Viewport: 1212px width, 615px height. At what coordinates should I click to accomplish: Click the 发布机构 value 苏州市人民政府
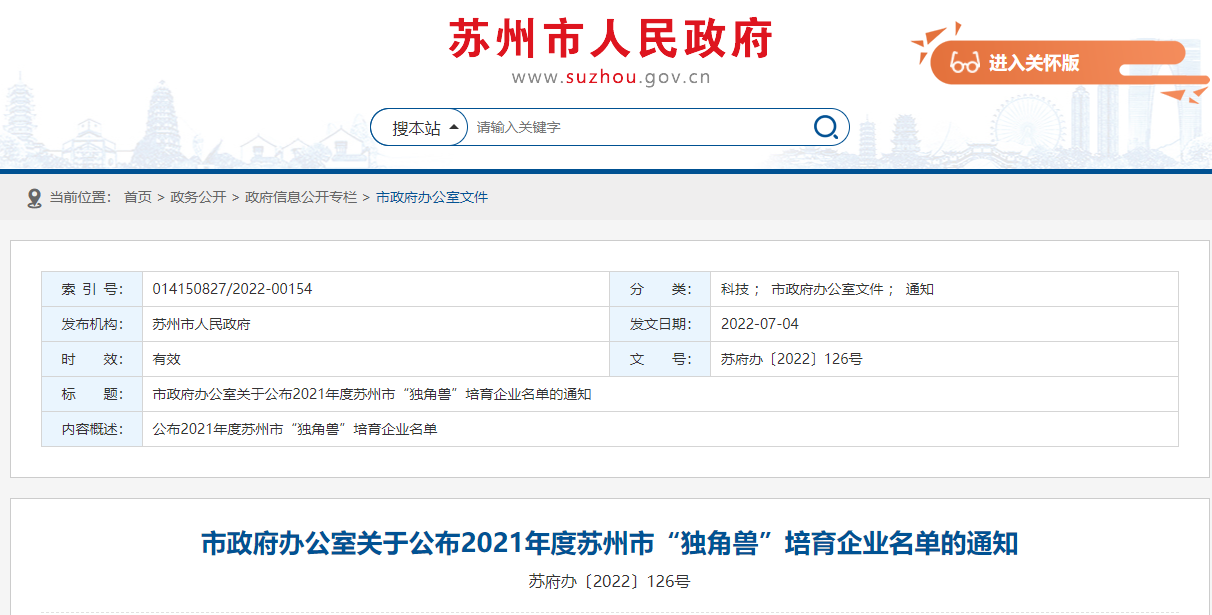point(201,324)
